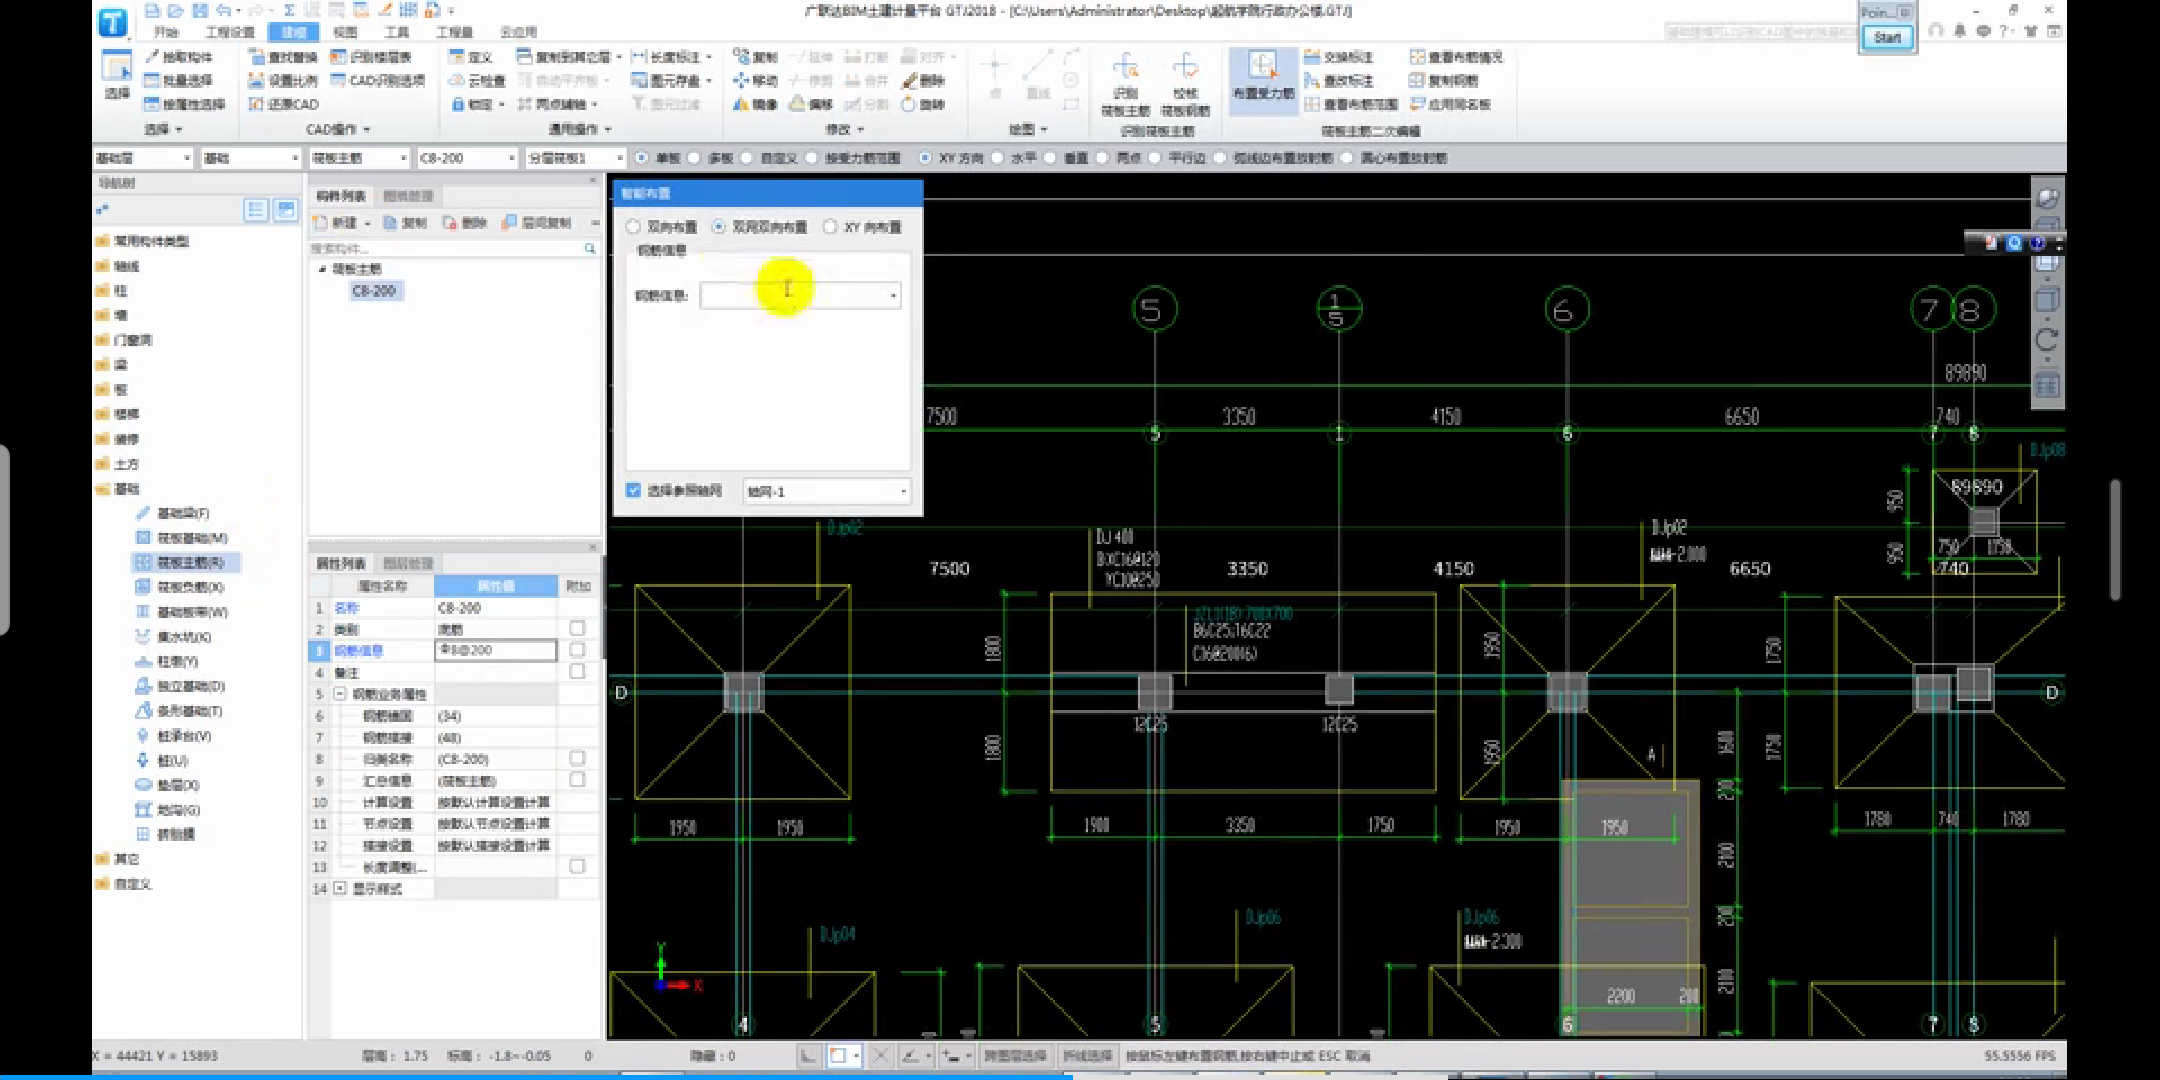Image resolution: width=2160 pixels, height=1080 pixels.
Task: Select the 多板 radio button
Action: 694,158
